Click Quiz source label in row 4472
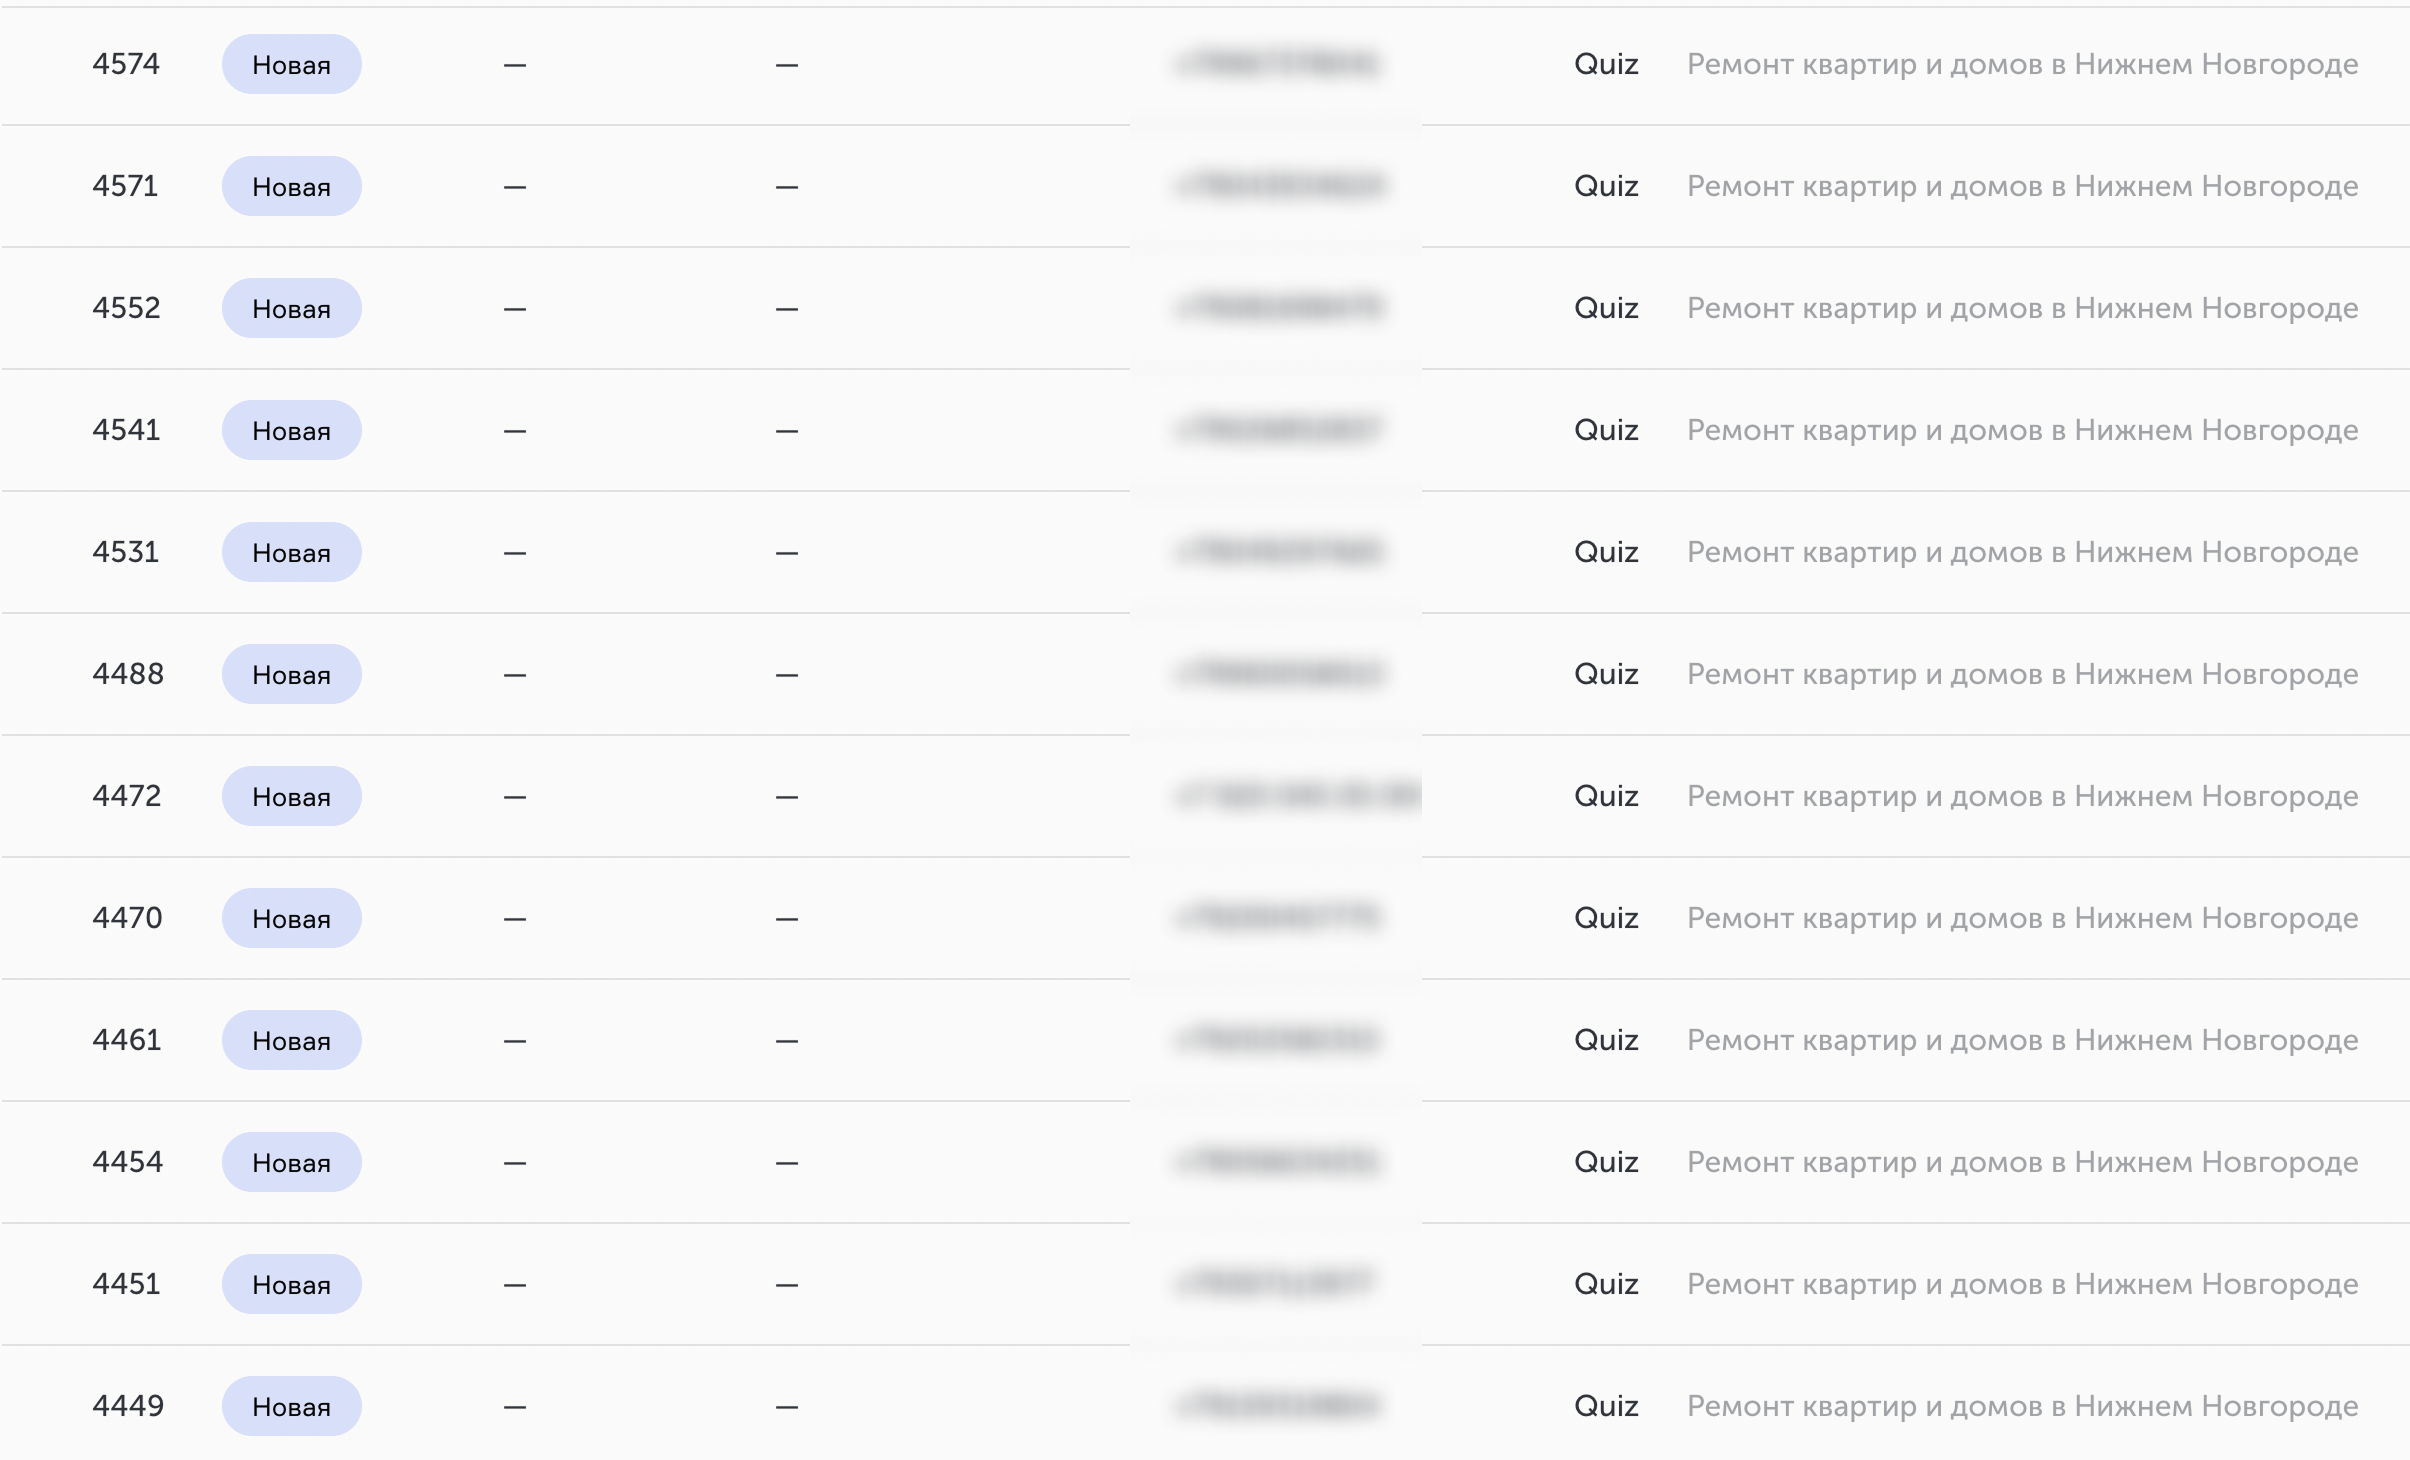The width and height of the screenshot is (2410, 1460). (1606, 796)
